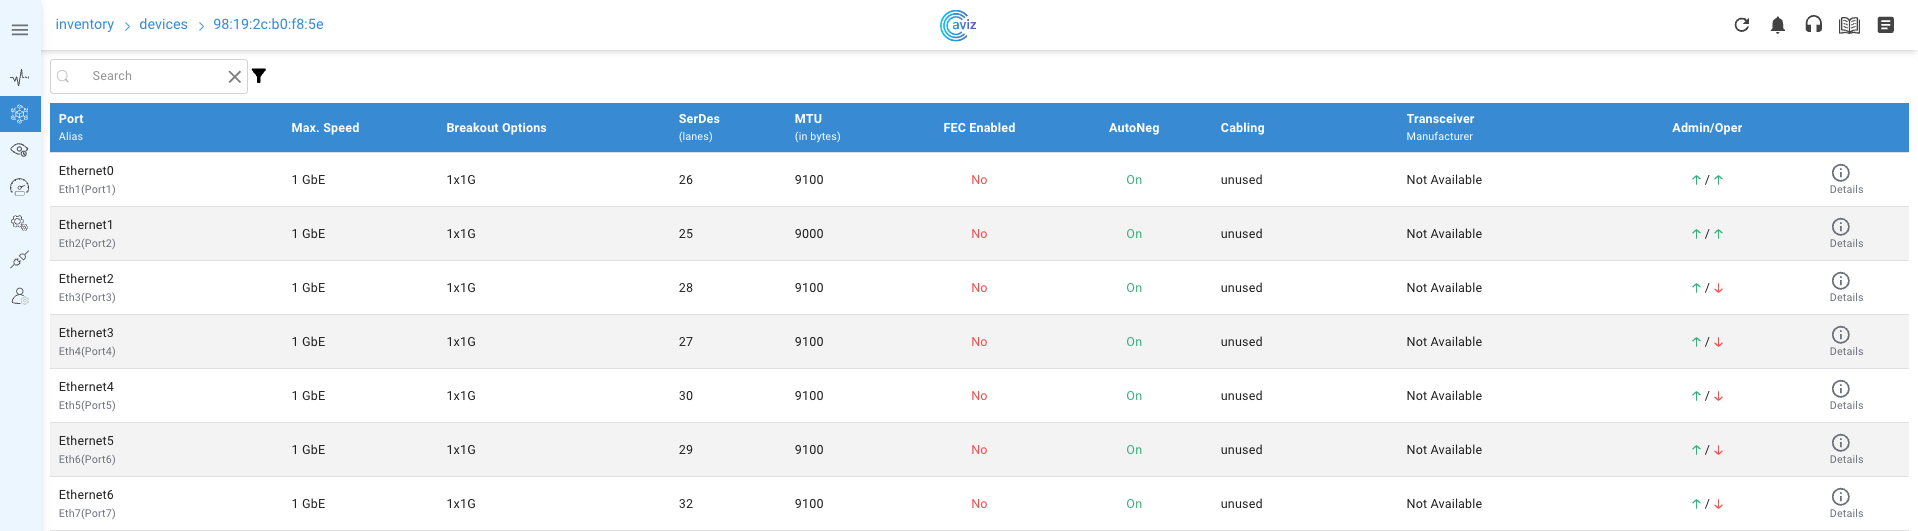This screenshot has height=531, width=1918.
Task: Click the headphones support icon
Action: [x=1813, y=25]
